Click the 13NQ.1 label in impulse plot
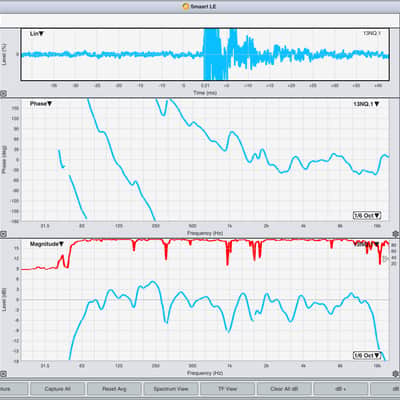This screenshot has width=400, height=400. pos(372,33)
